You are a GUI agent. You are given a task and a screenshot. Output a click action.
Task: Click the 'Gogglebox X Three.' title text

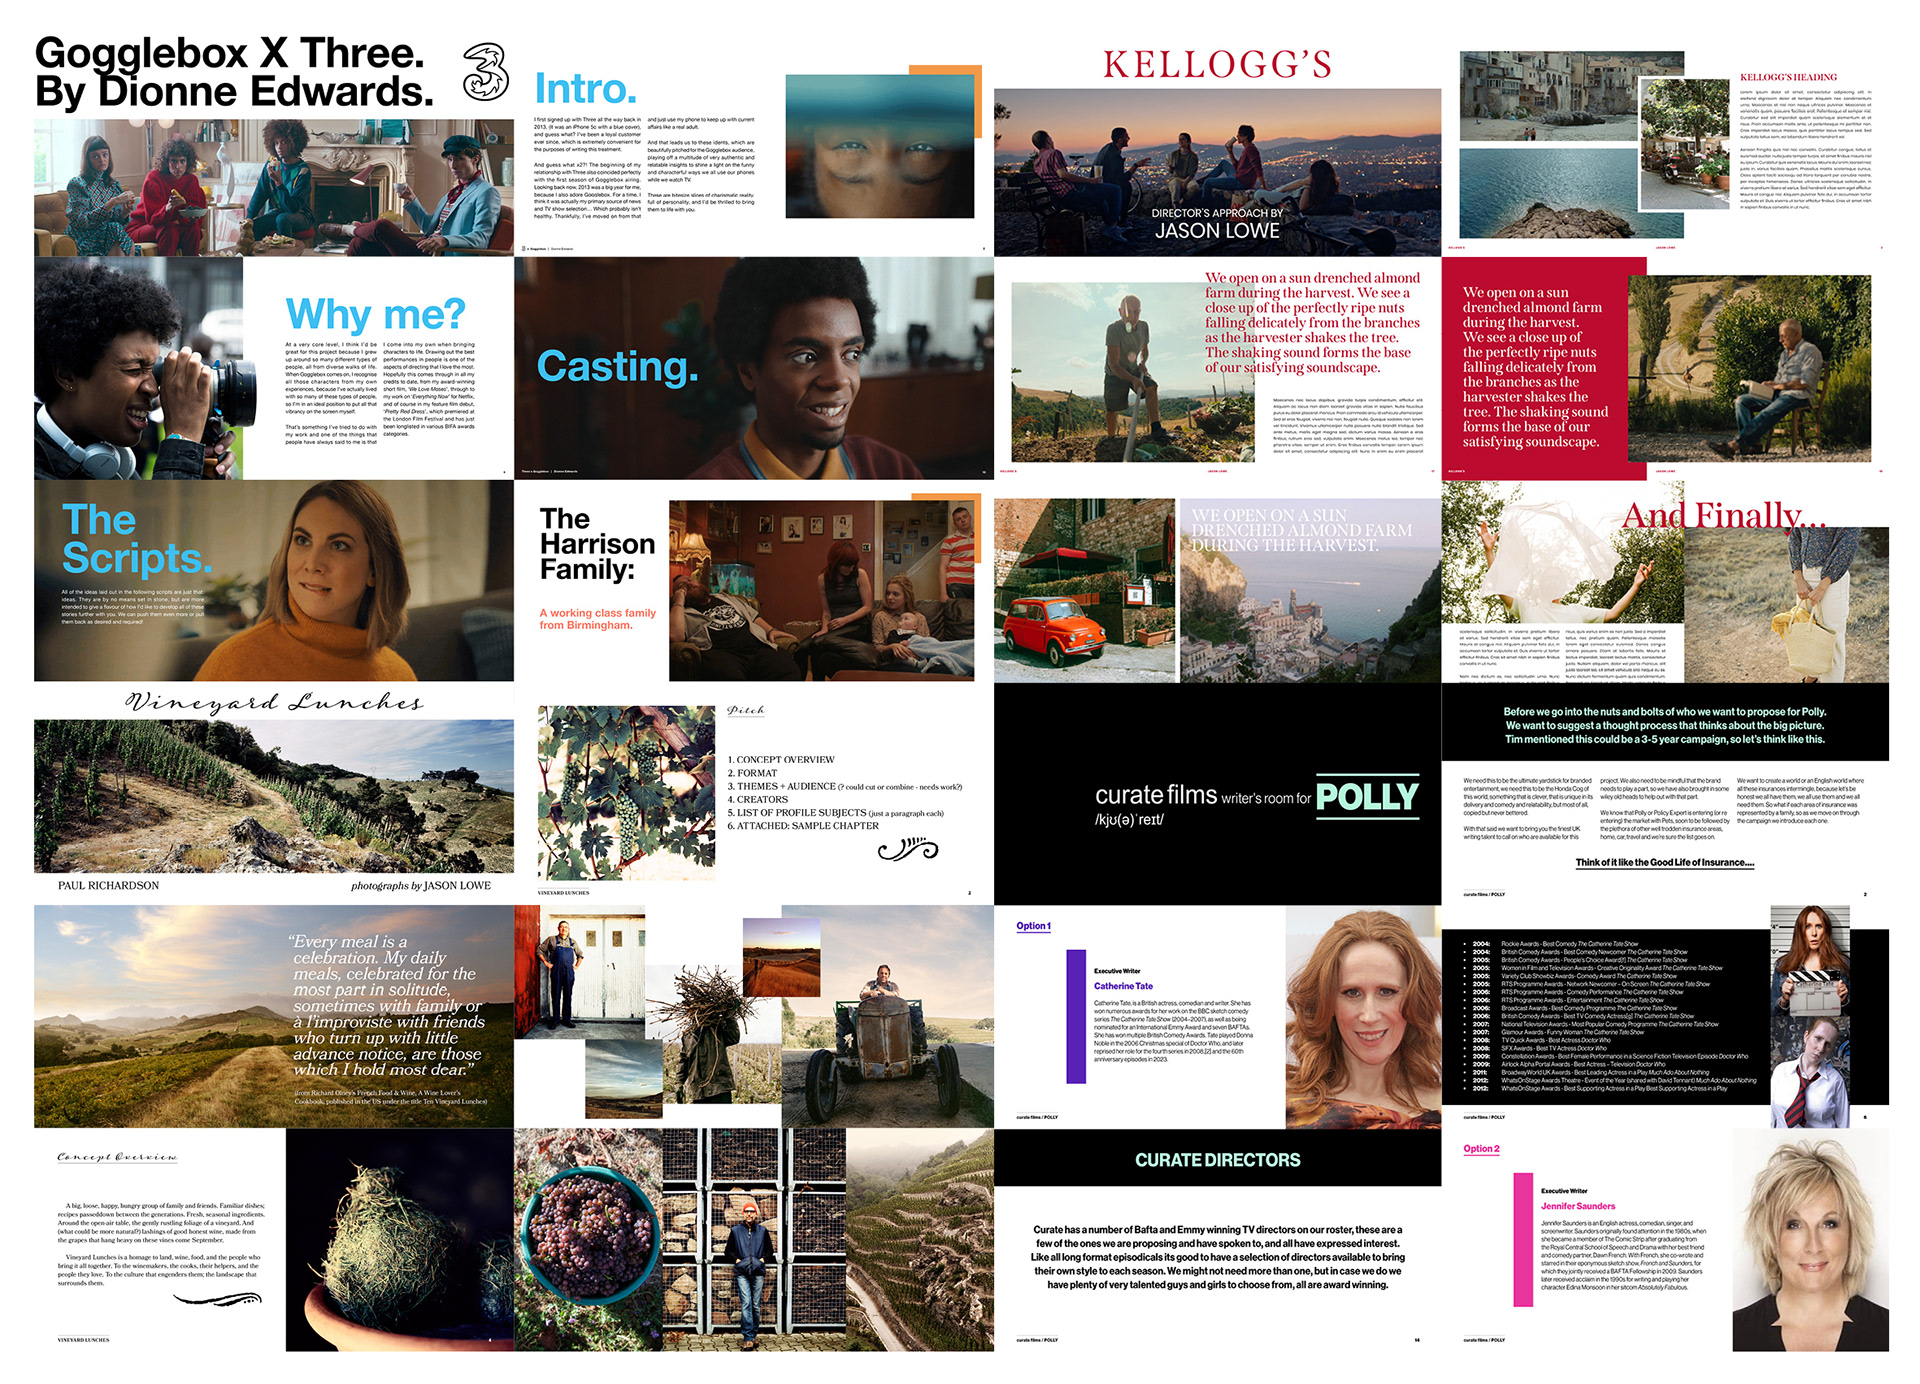230,52
